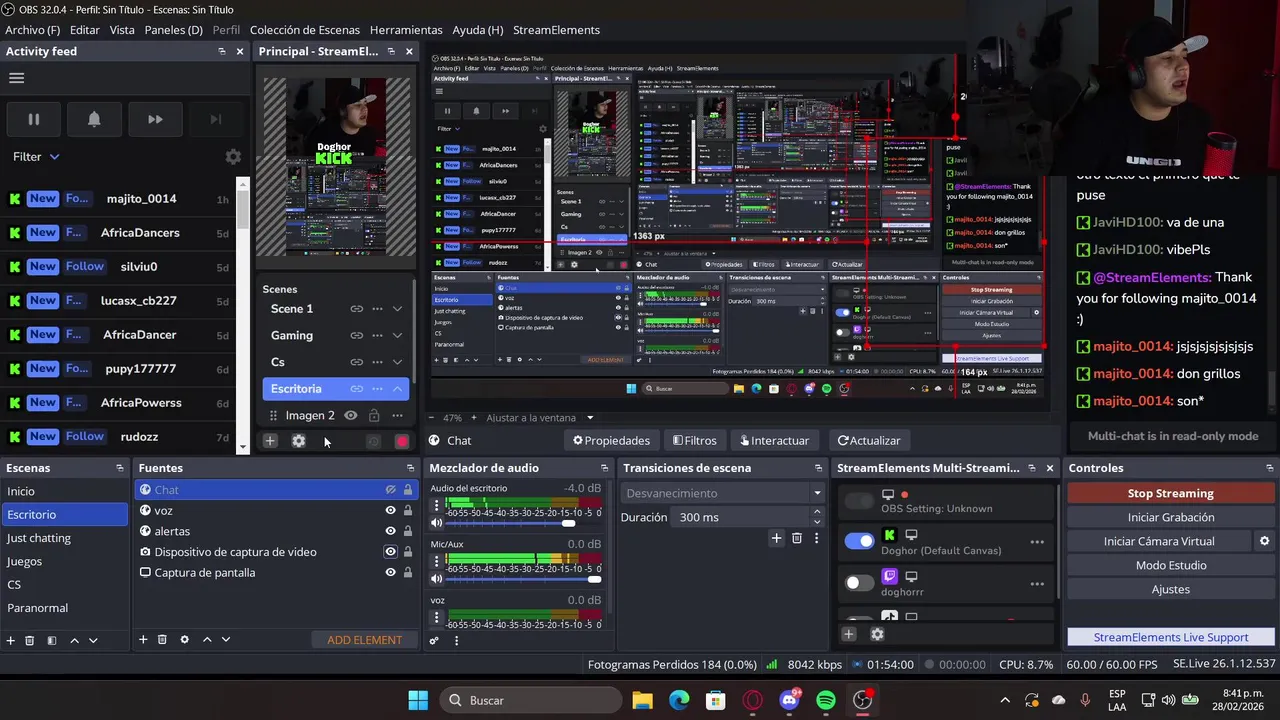
Task: Add a new scene in Principal panel
Action: coord(270,441)
